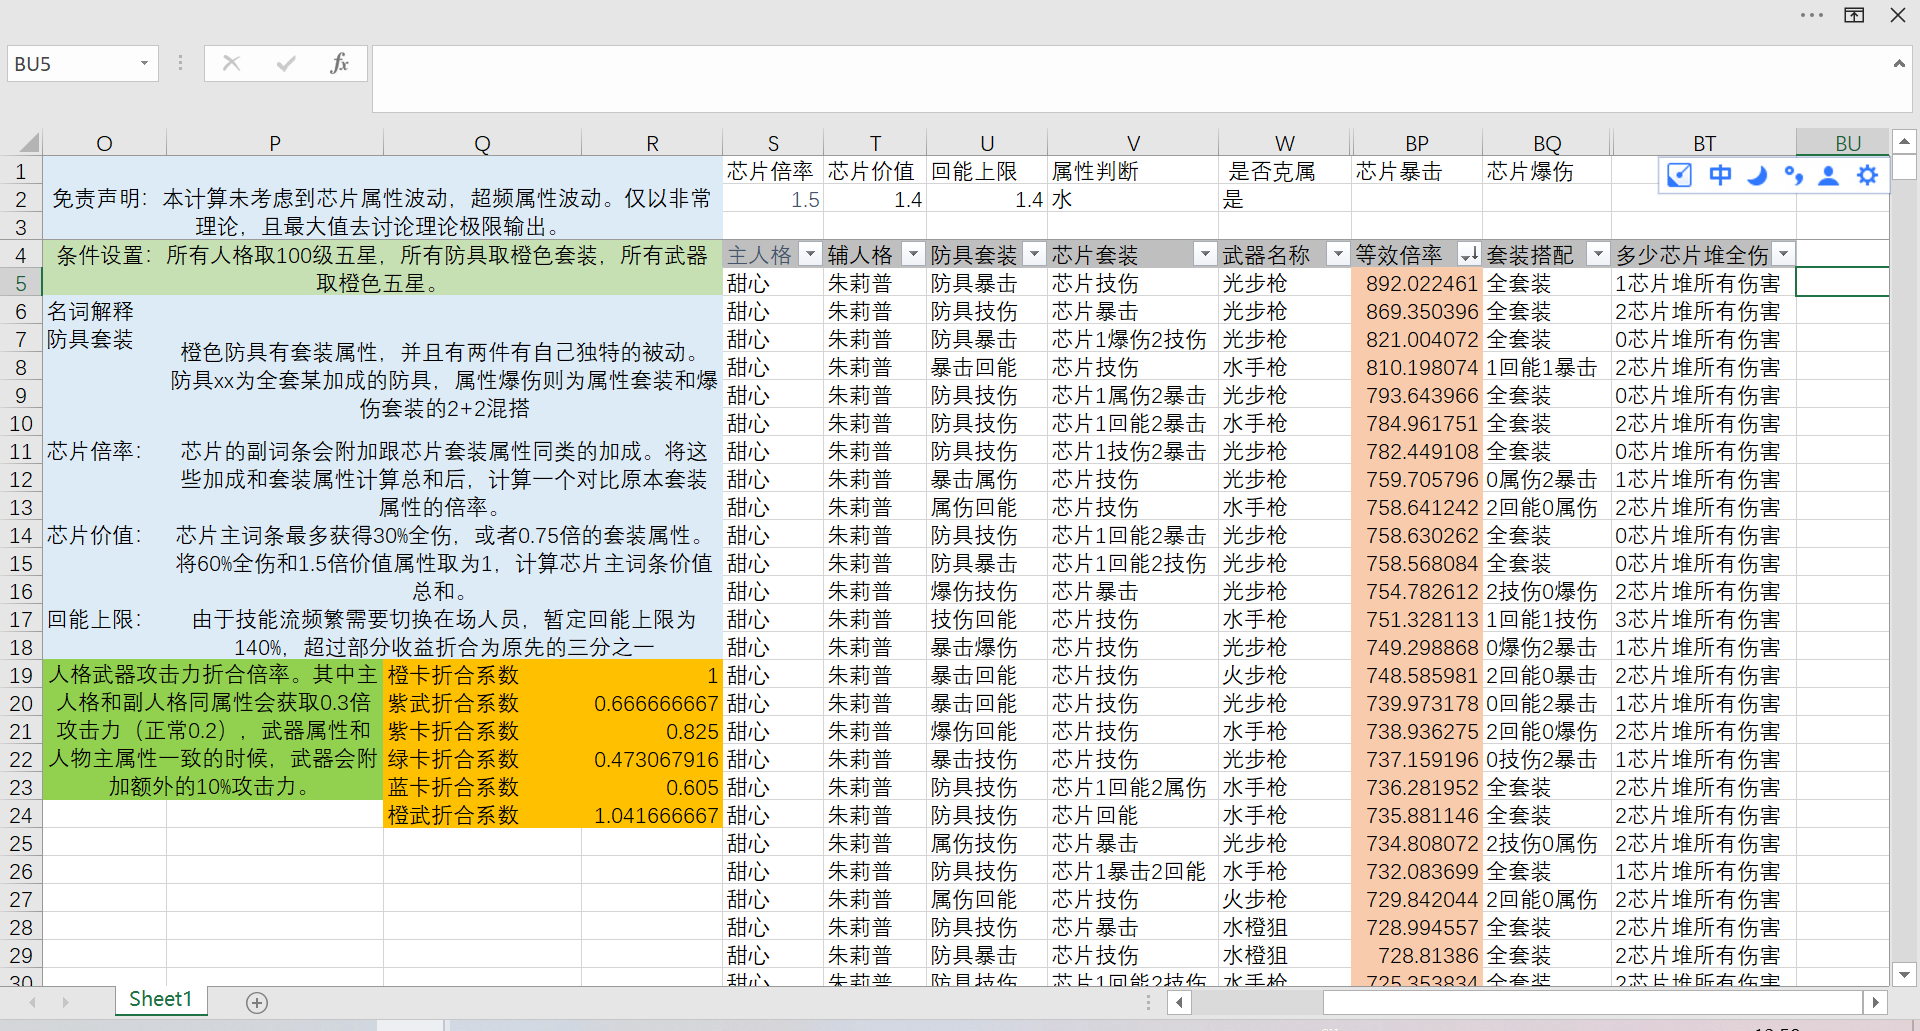This screenshot has height=1031, width=1920.
Task: Select the cell showing 0.666666667
Action: point(651,703)
